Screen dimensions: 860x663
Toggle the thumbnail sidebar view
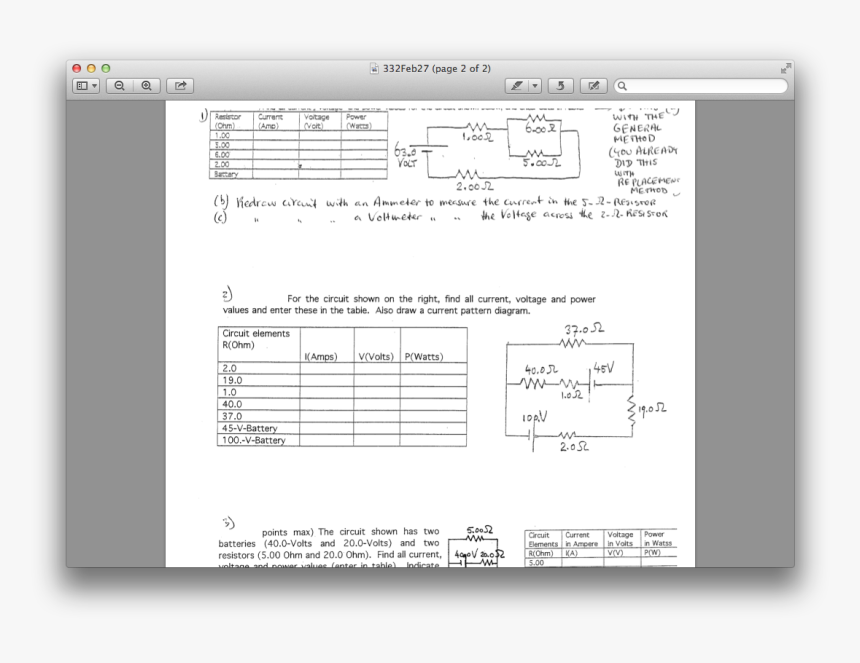click(84, 86)
